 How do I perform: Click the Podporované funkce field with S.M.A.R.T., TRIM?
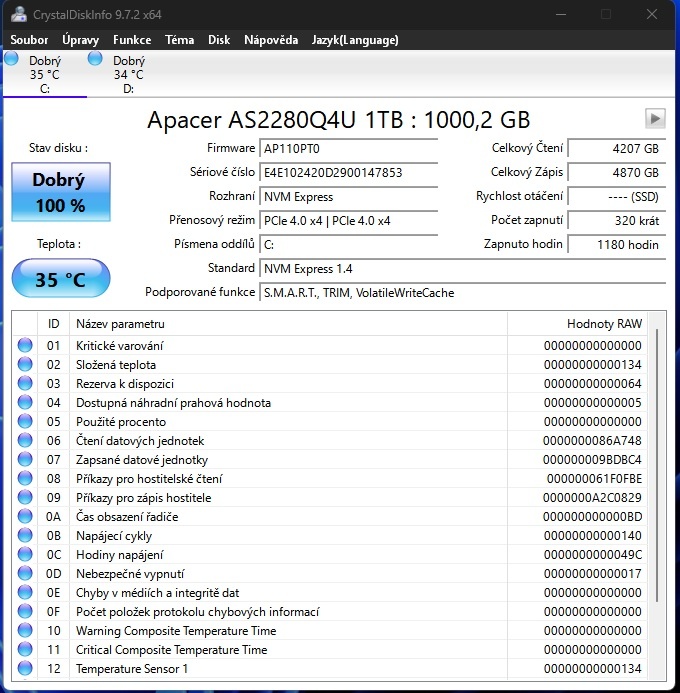point(463,293)
